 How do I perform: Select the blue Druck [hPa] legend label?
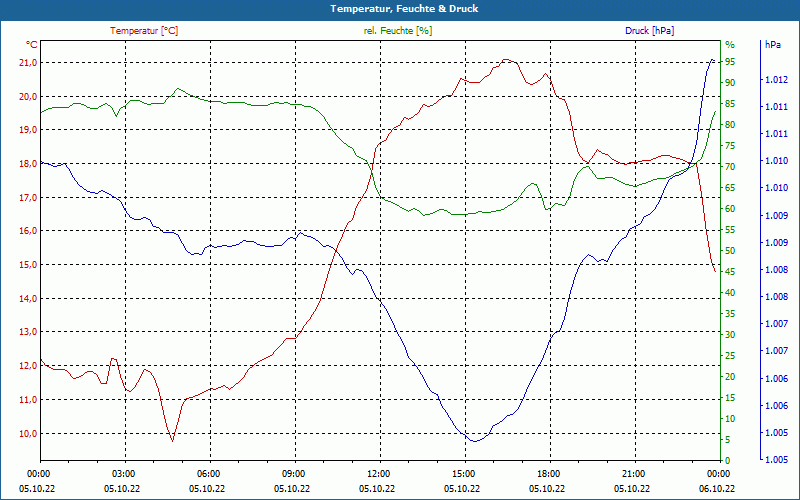649,31
